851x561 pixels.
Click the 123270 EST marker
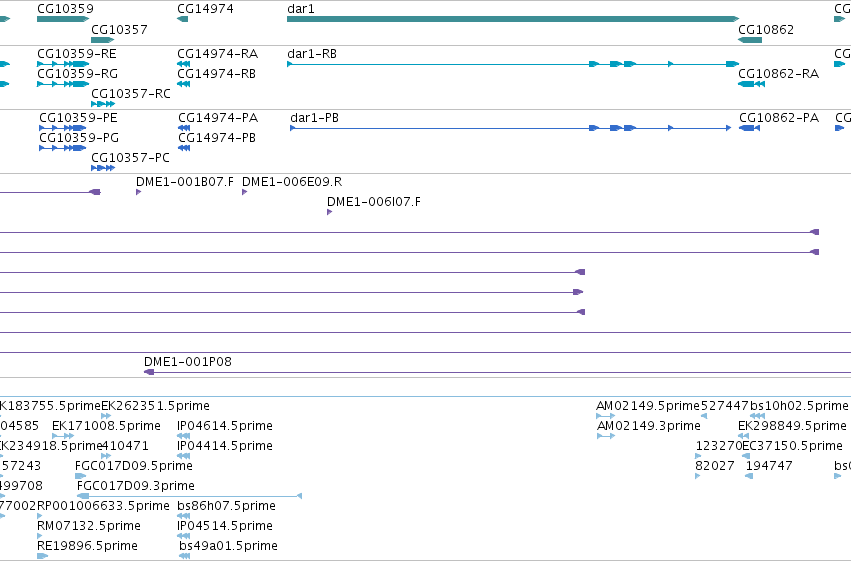(x=698, y=456)
